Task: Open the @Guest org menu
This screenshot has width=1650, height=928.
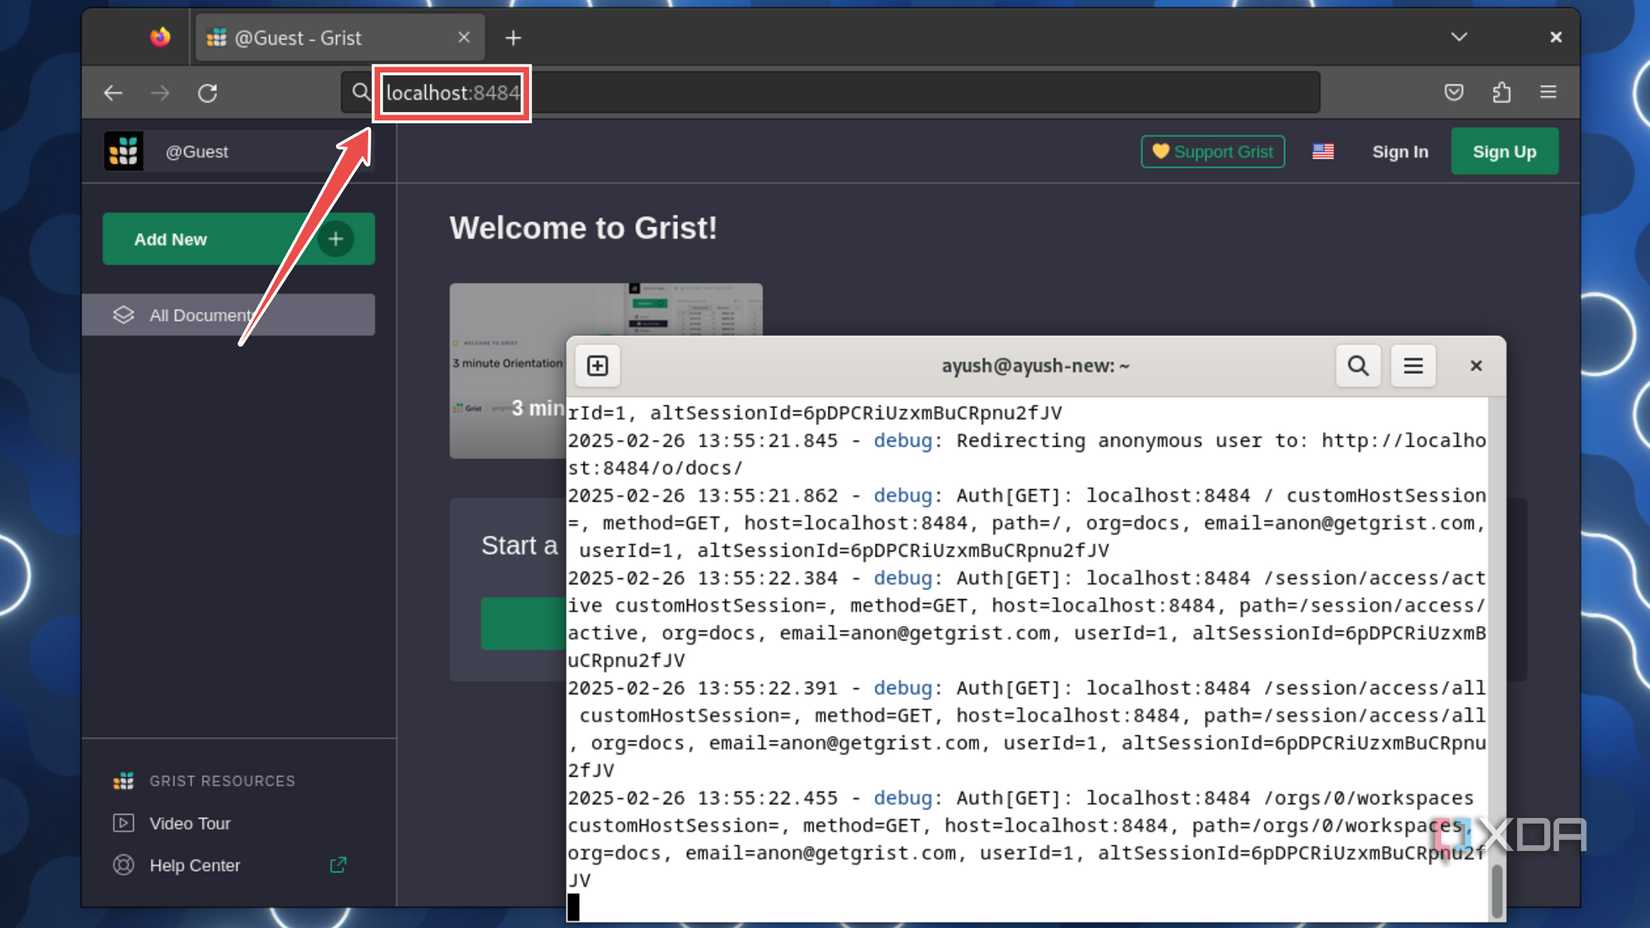Action: 197,152
